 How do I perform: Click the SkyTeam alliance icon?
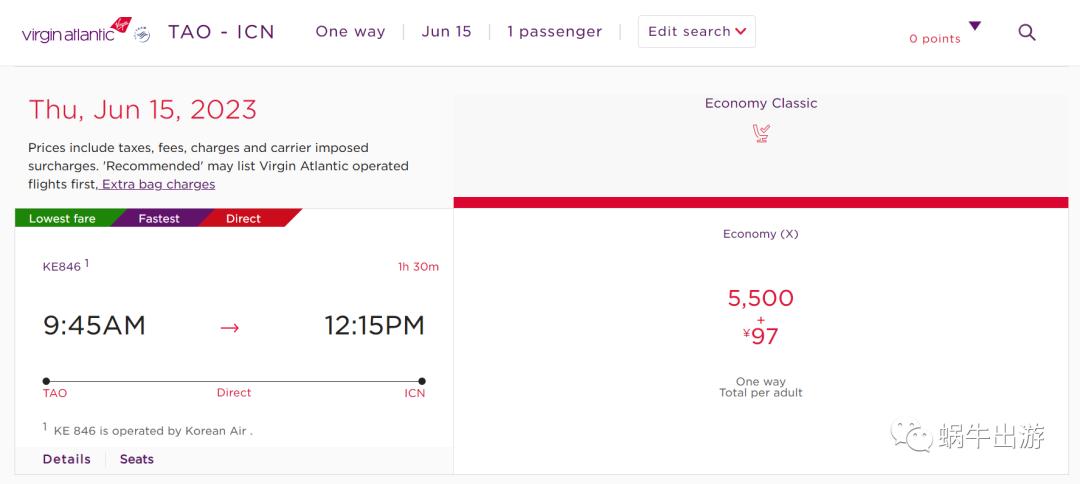[142, 34]
